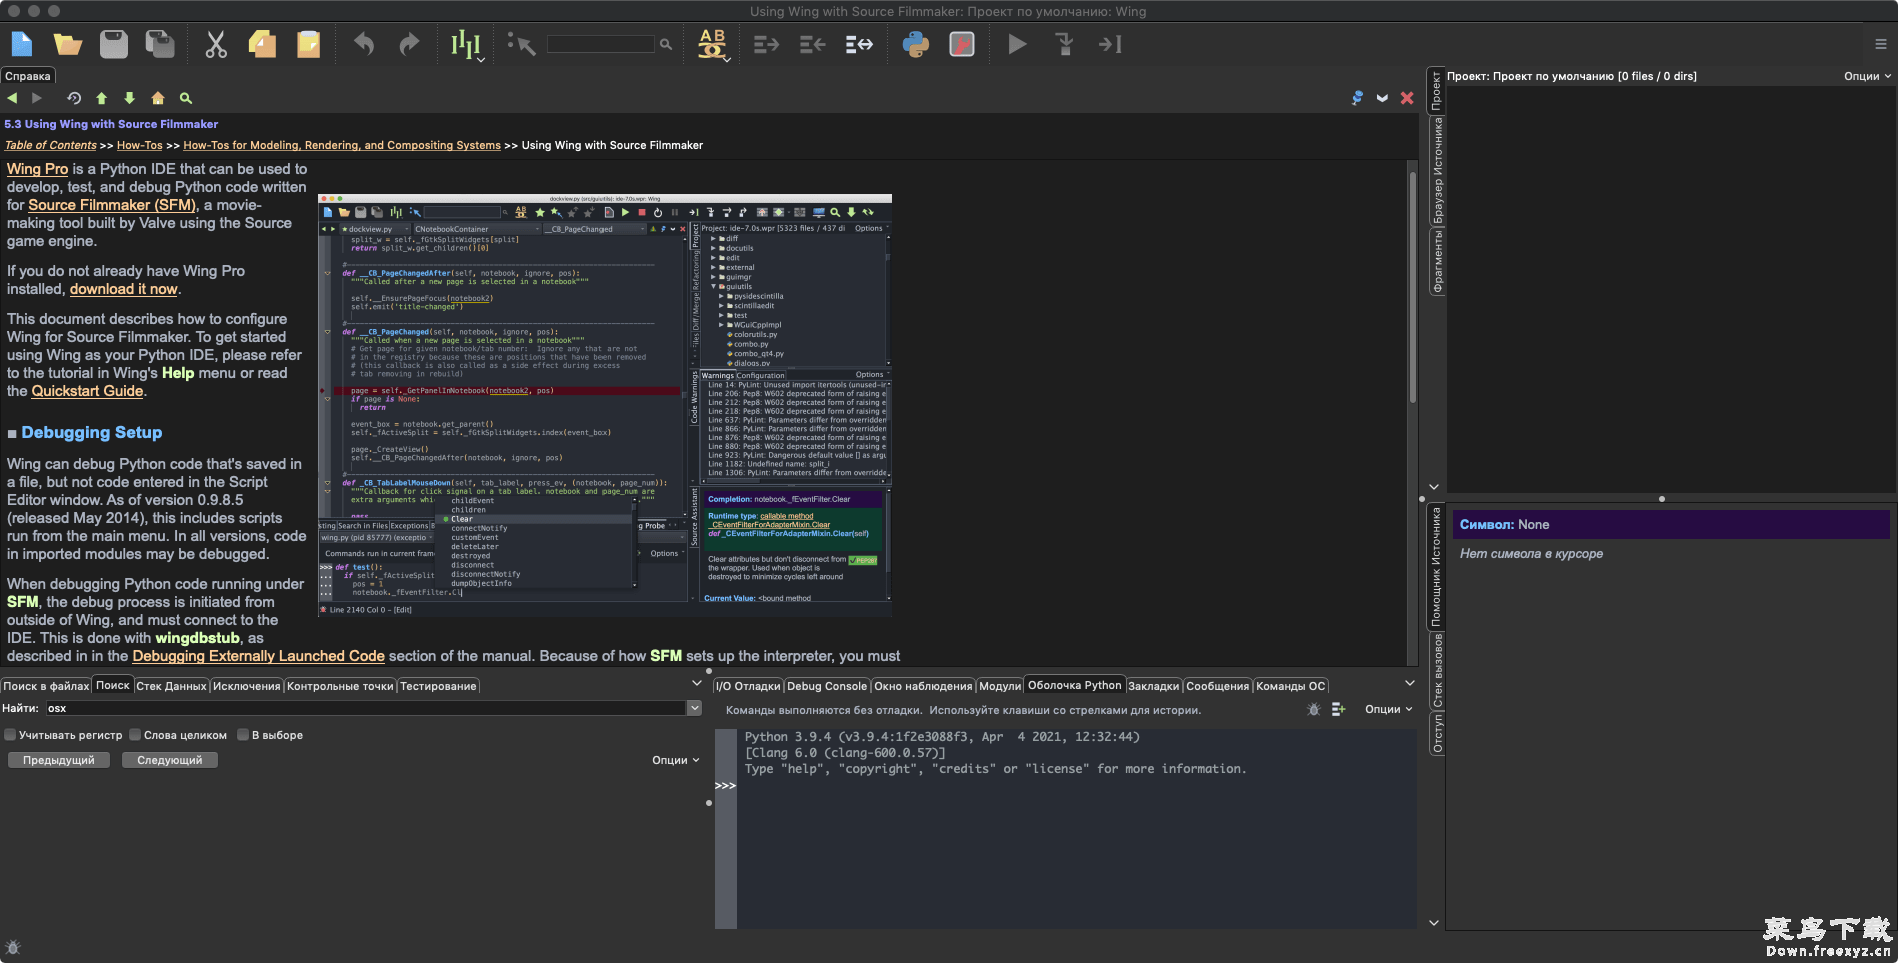
Task: Expand tab list chevron of Python shell panel
Action: tap(1410, 683)
